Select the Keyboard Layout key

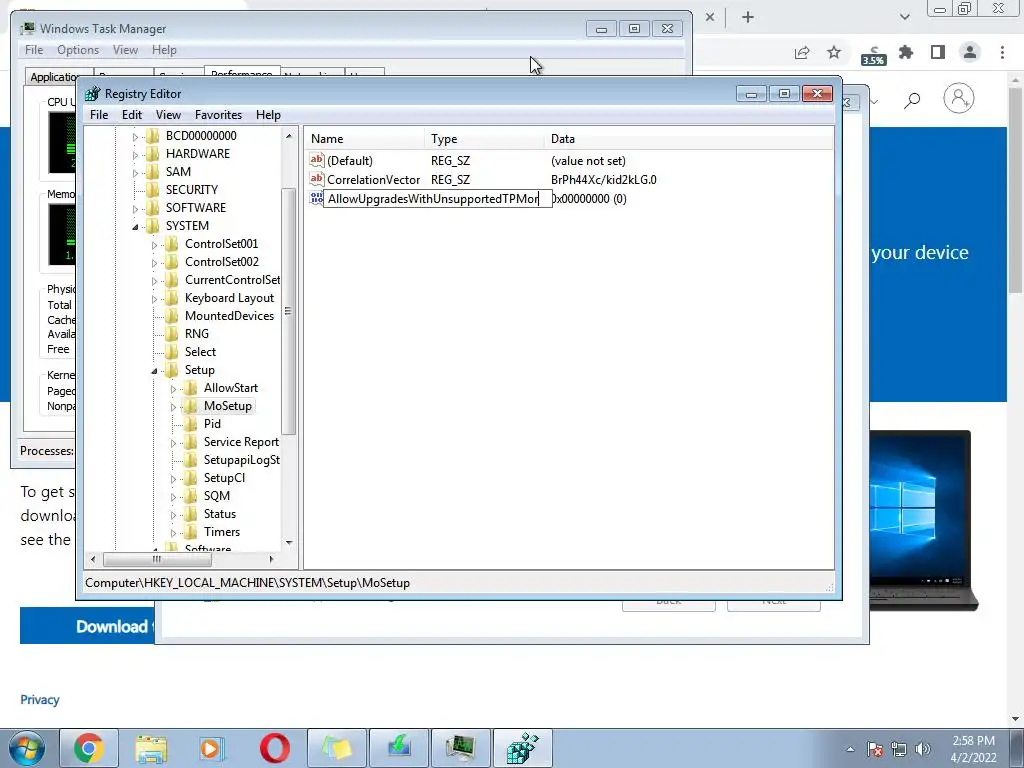pos(229,298)
